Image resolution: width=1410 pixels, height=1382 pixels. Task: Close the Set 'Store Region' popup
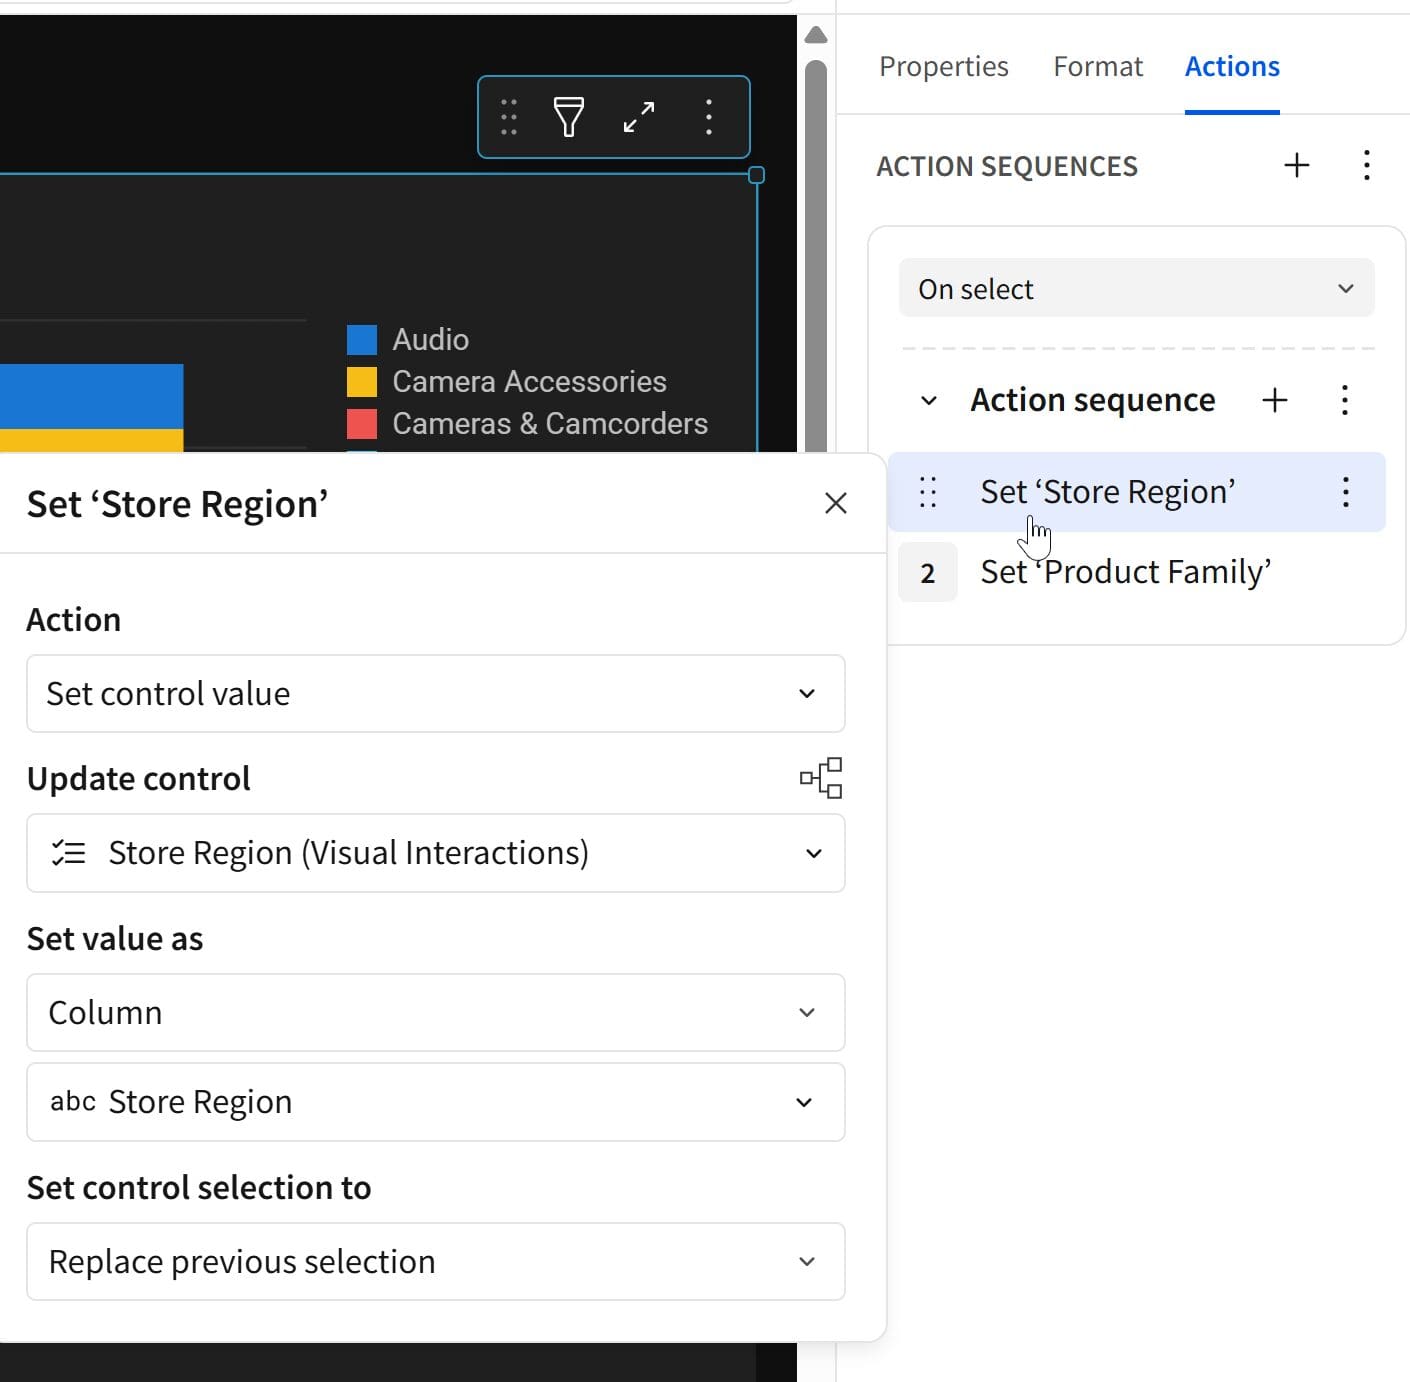(835, 503)
